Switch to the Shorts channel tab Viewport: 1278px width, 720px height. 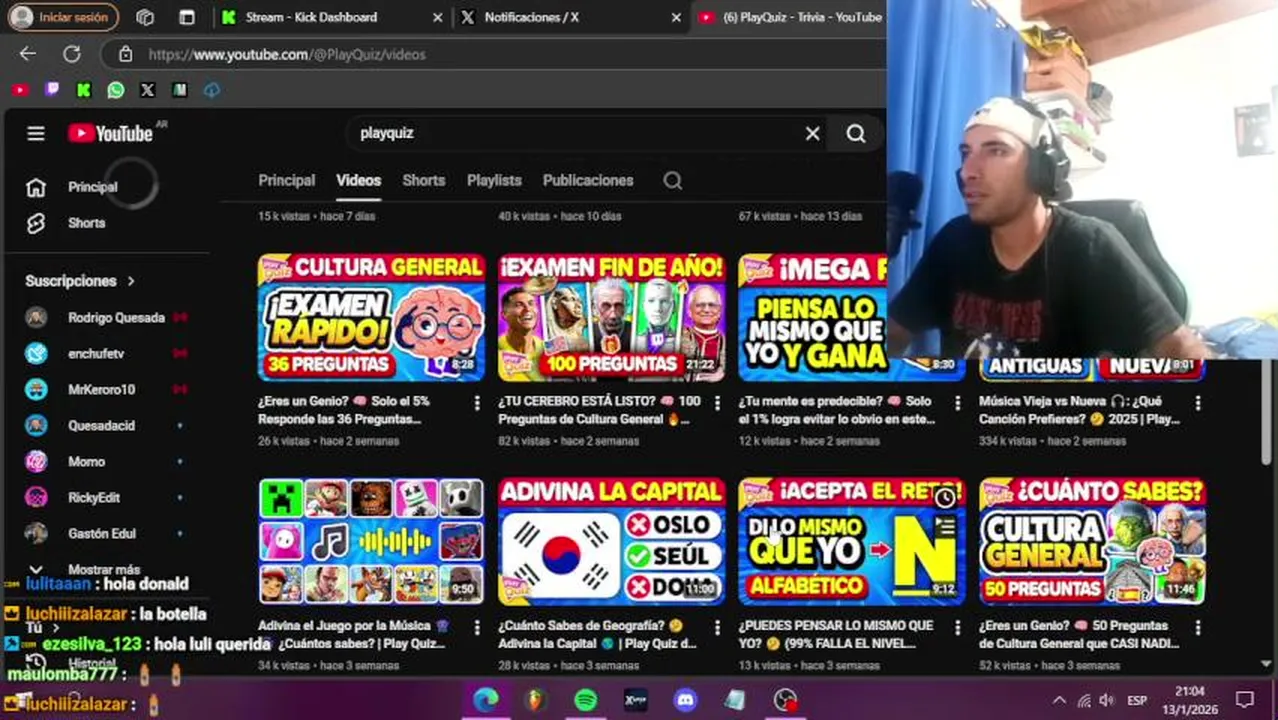click(x=424, y=180)
